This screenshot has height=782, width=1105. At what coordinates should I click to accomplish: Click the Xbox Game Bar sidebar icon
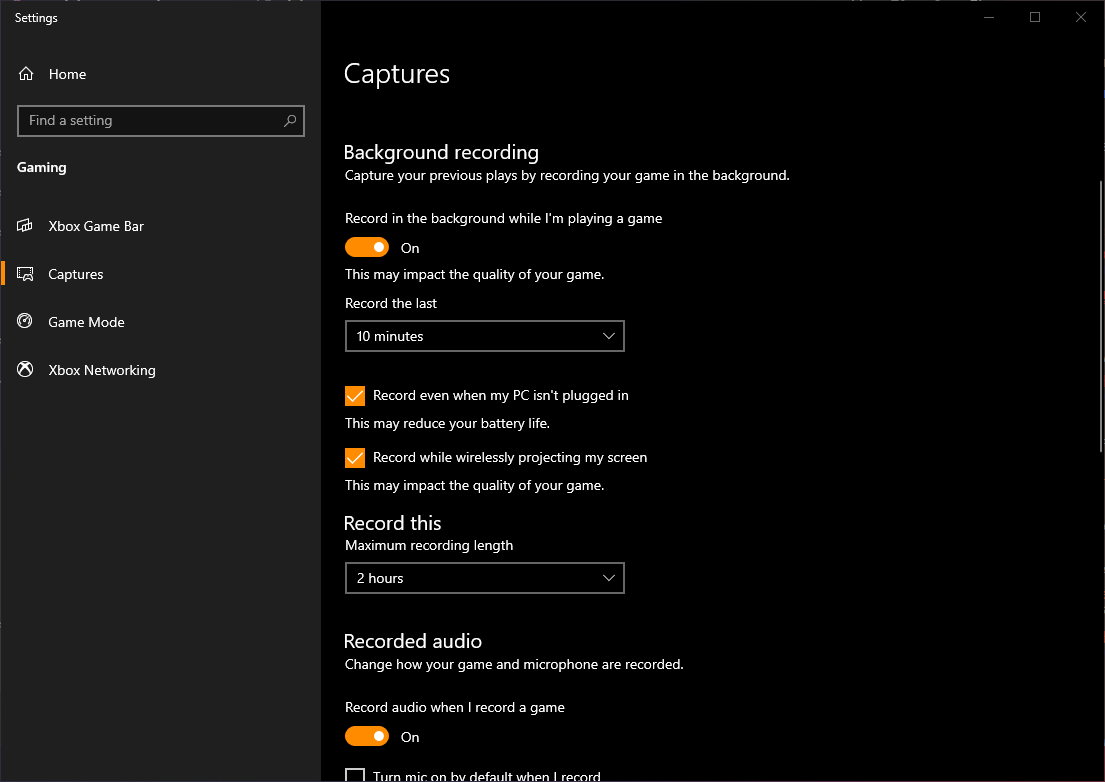25,226
